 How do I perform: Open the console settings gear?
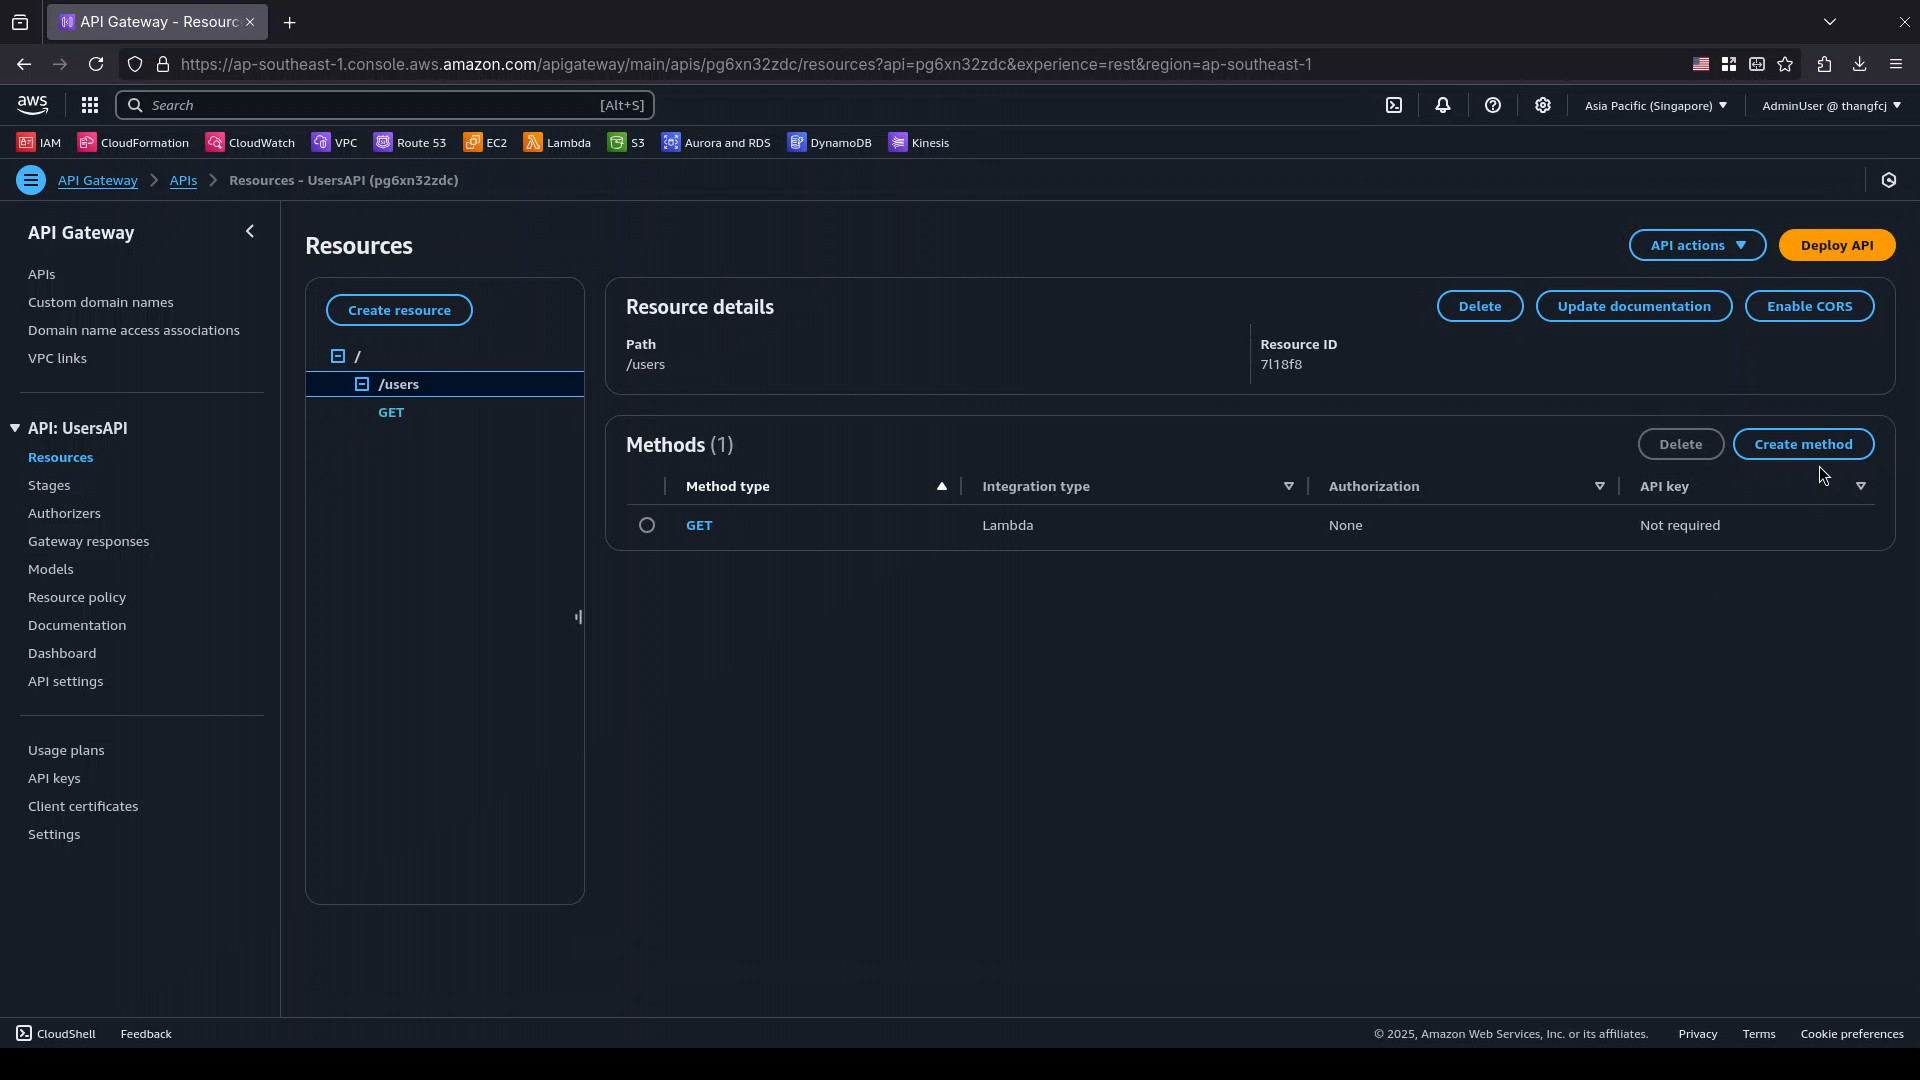coord(1543,105)
